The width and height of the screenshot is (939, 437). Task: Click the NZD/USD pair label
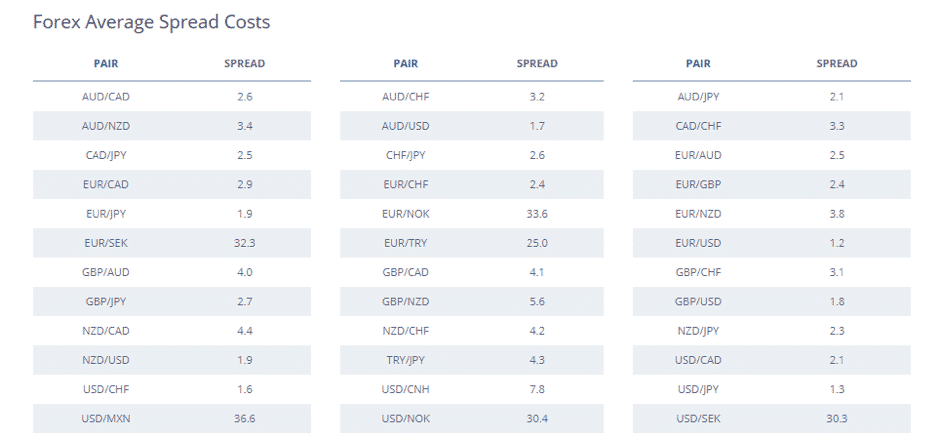[106, 360]
